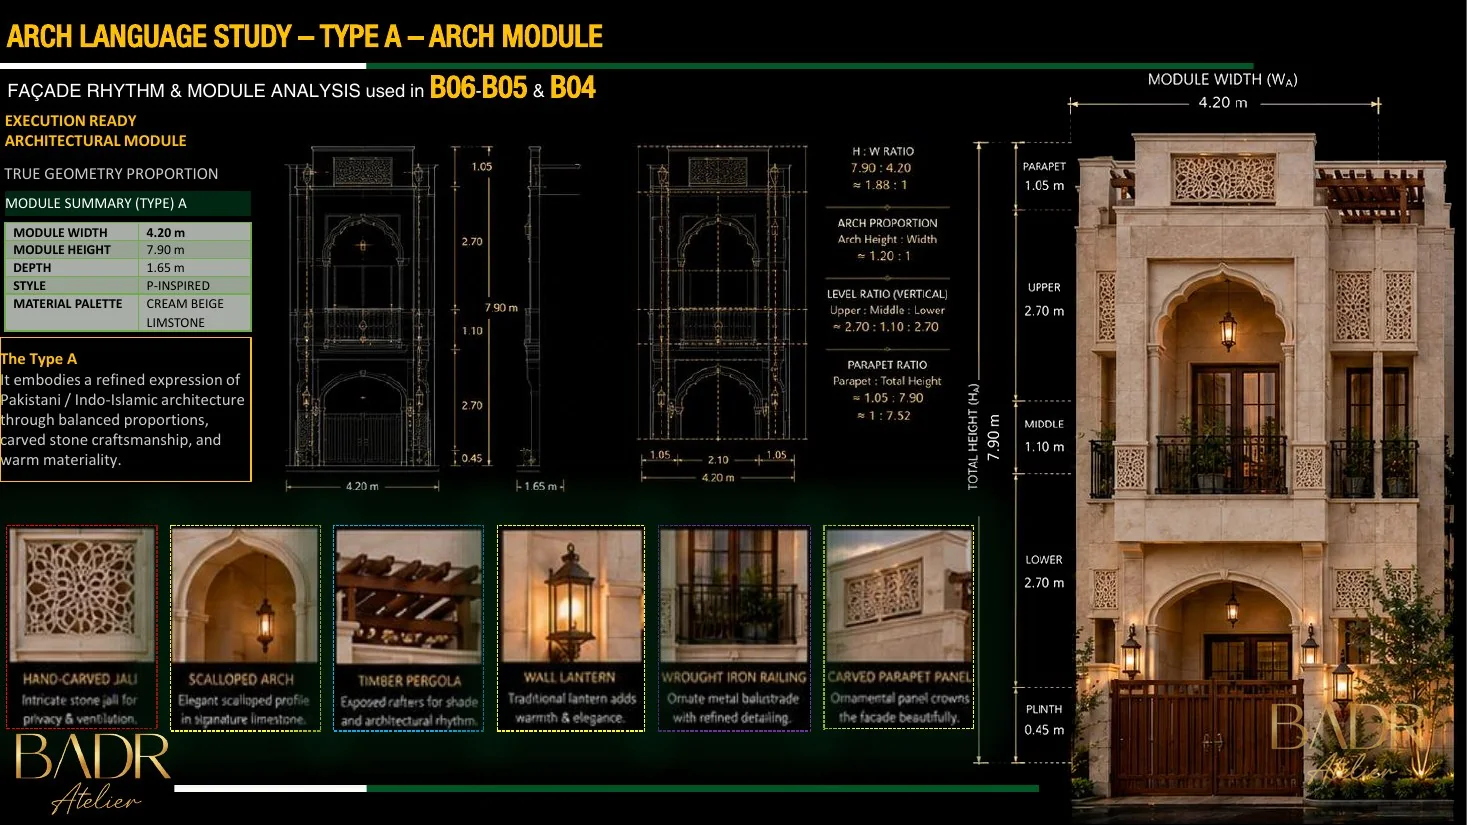Click the Wrought Iron Railing thumbnail
Screen dimensions: 1467x825
coord(734,628)
